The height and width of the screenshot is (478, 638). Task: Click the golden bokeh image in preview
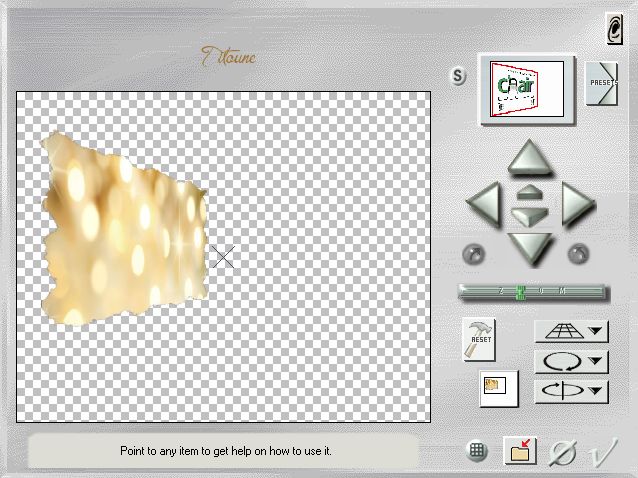[x=124, y=230]
